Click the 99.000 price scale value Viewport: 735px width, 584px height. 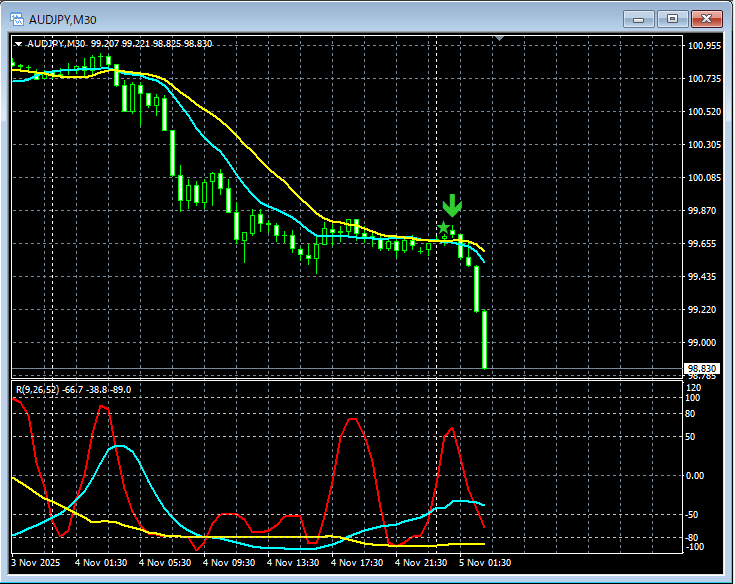point(702,343)
